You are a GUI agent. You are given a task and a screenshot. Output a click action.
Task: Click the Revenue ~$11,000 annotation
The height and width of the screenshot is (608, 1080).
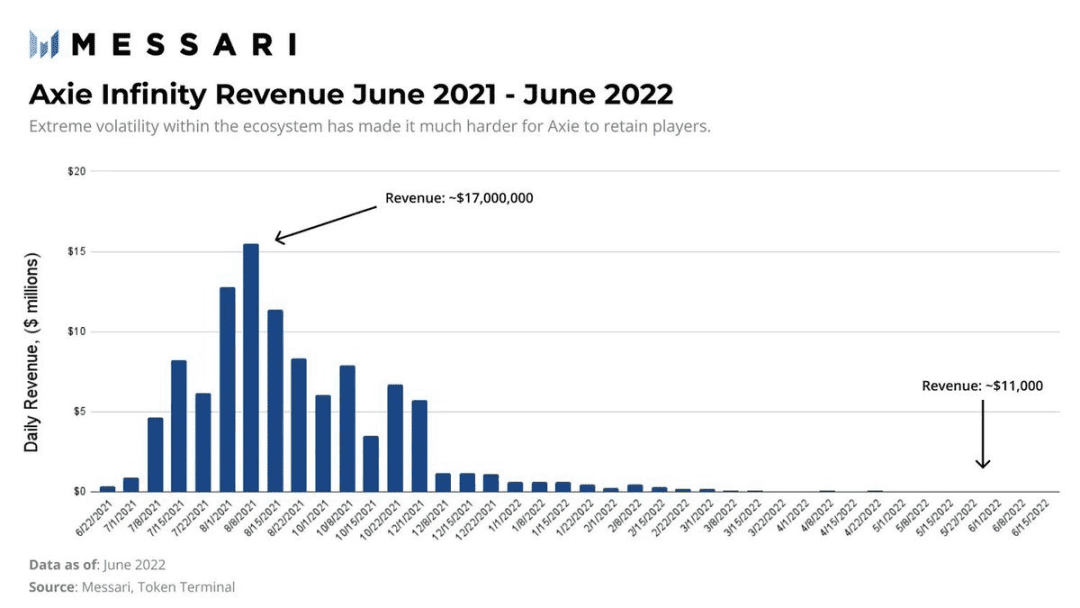982,386
